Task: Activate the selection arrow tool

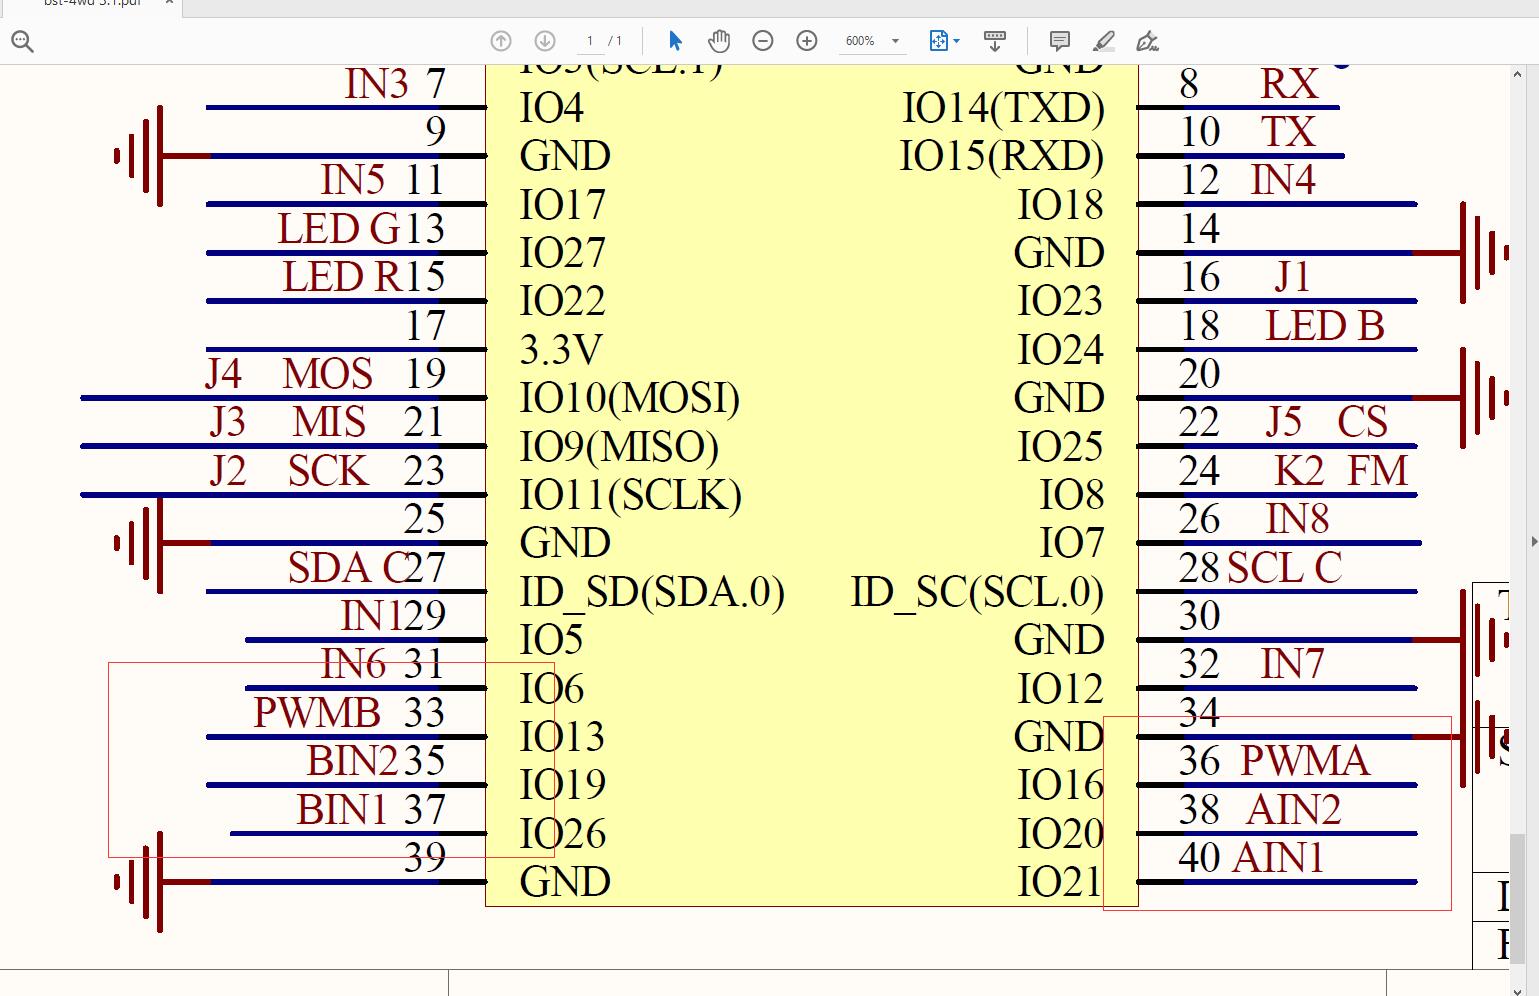Action: click(675, 41)
